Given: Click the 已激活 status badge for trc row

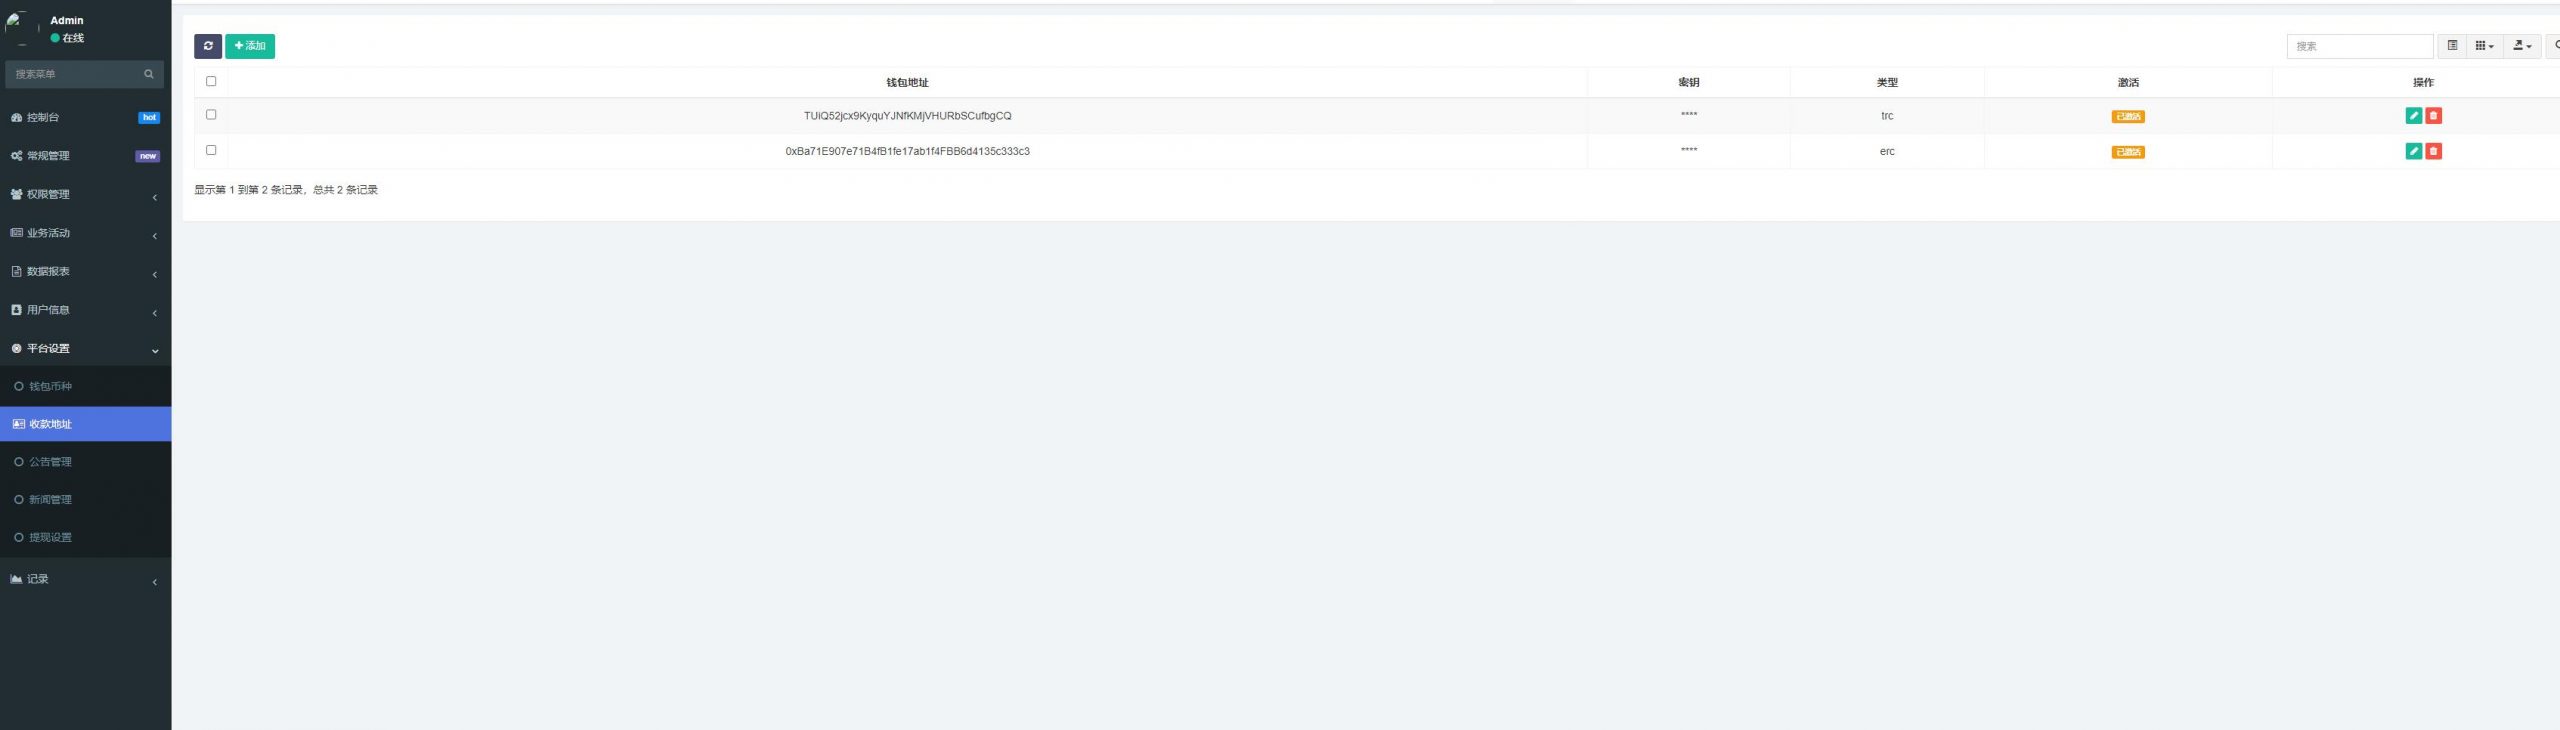Looking at the screenshot, I should (x=2127, y=117).
